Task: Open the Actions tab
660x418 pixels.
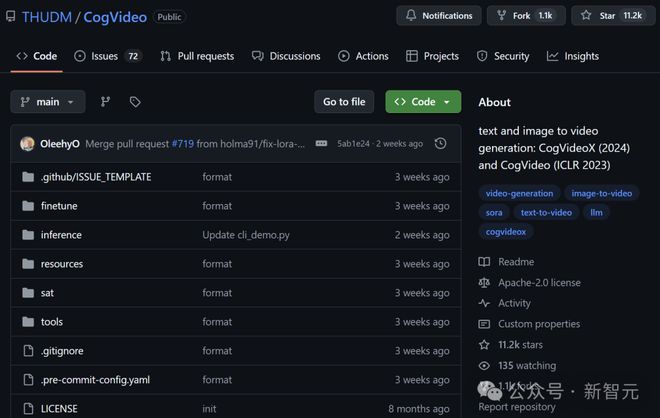Action: (x=363, y=56)
